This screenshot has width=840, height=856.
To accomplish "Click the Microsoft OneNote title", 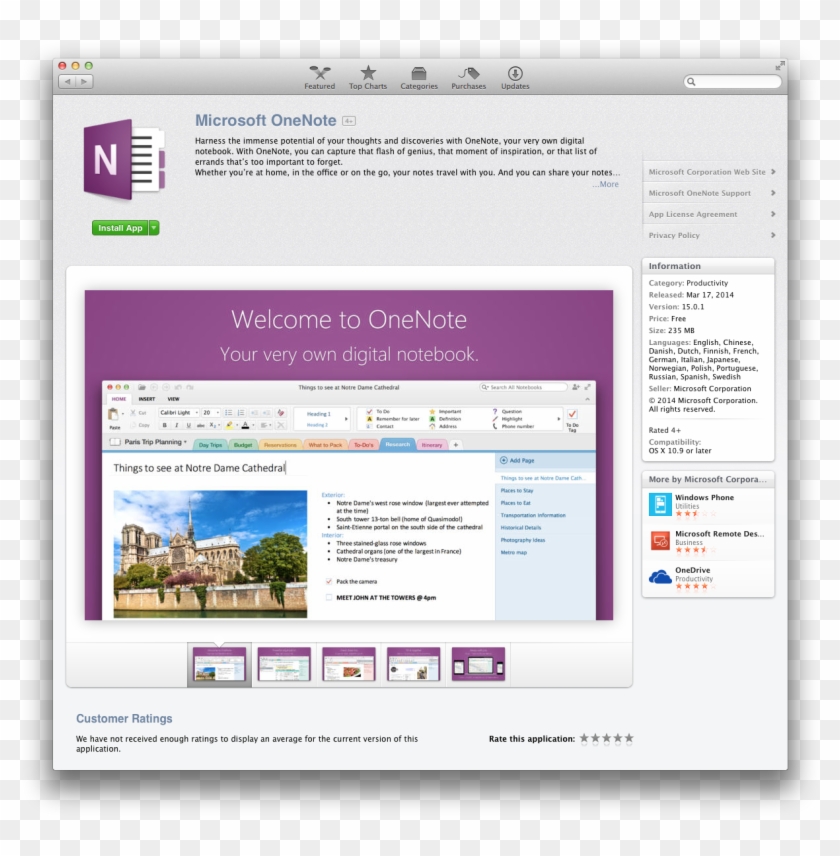I will point(265,120).
